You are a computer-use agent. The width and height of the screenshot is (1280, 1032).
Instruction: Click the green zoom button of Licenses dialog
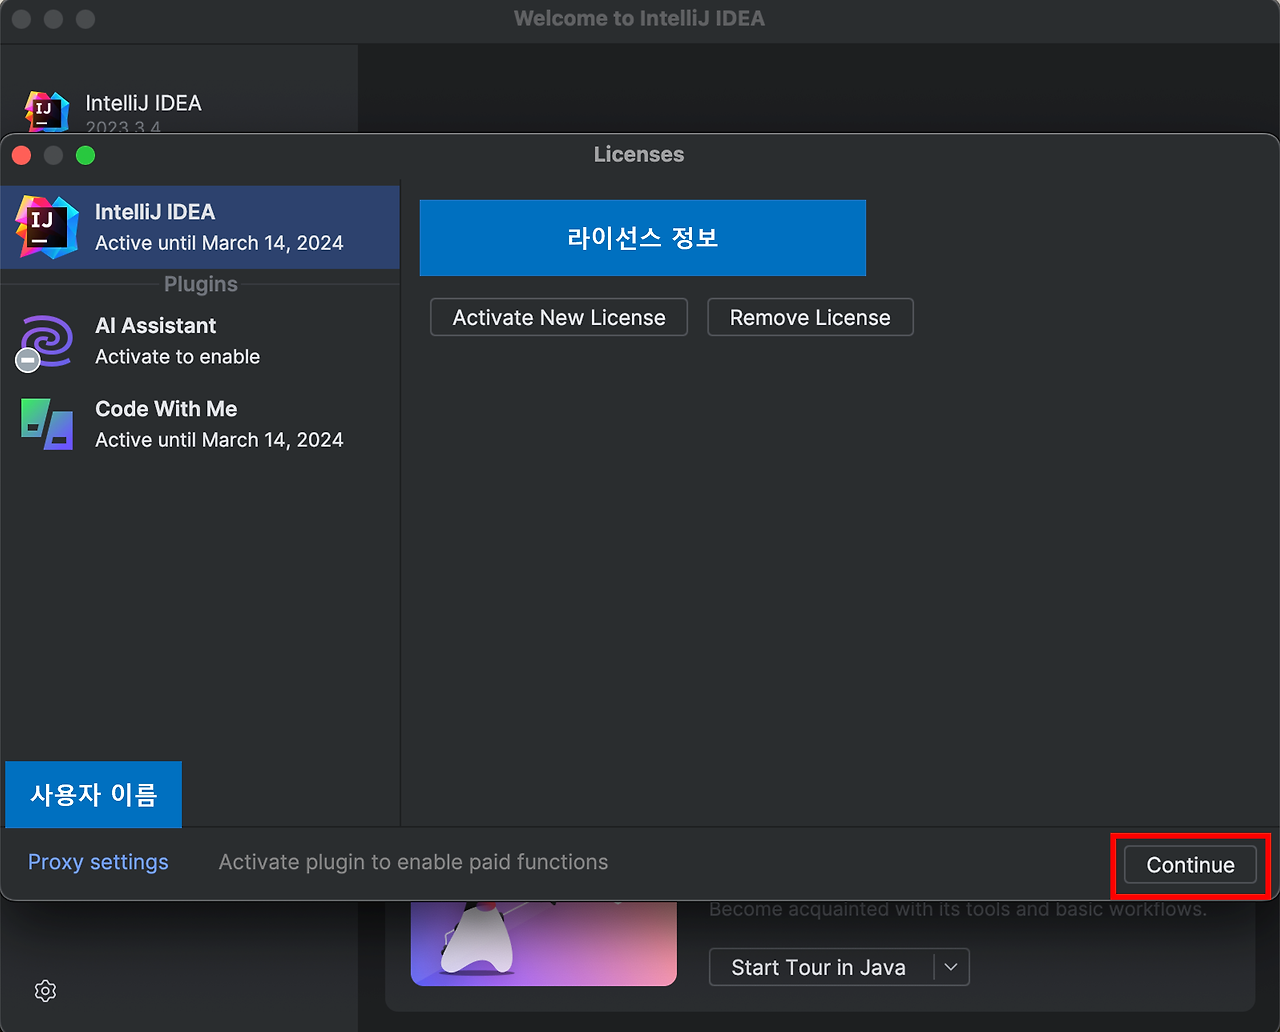[86, 155]
